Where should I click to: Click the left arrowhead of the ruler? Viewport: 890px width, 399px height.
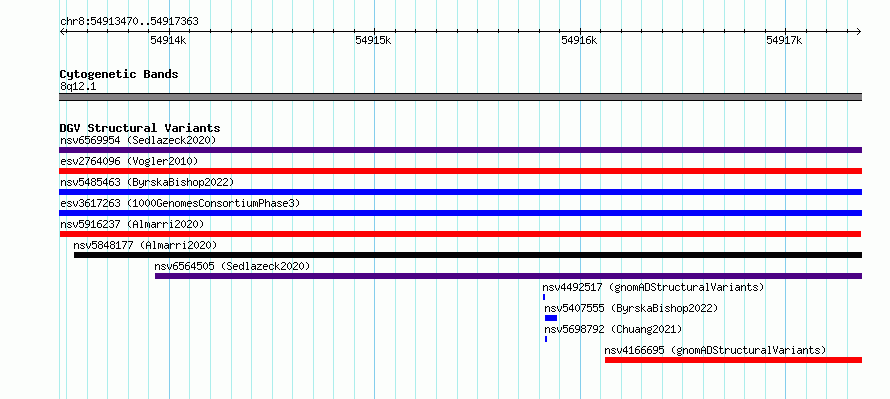[62, 31]
